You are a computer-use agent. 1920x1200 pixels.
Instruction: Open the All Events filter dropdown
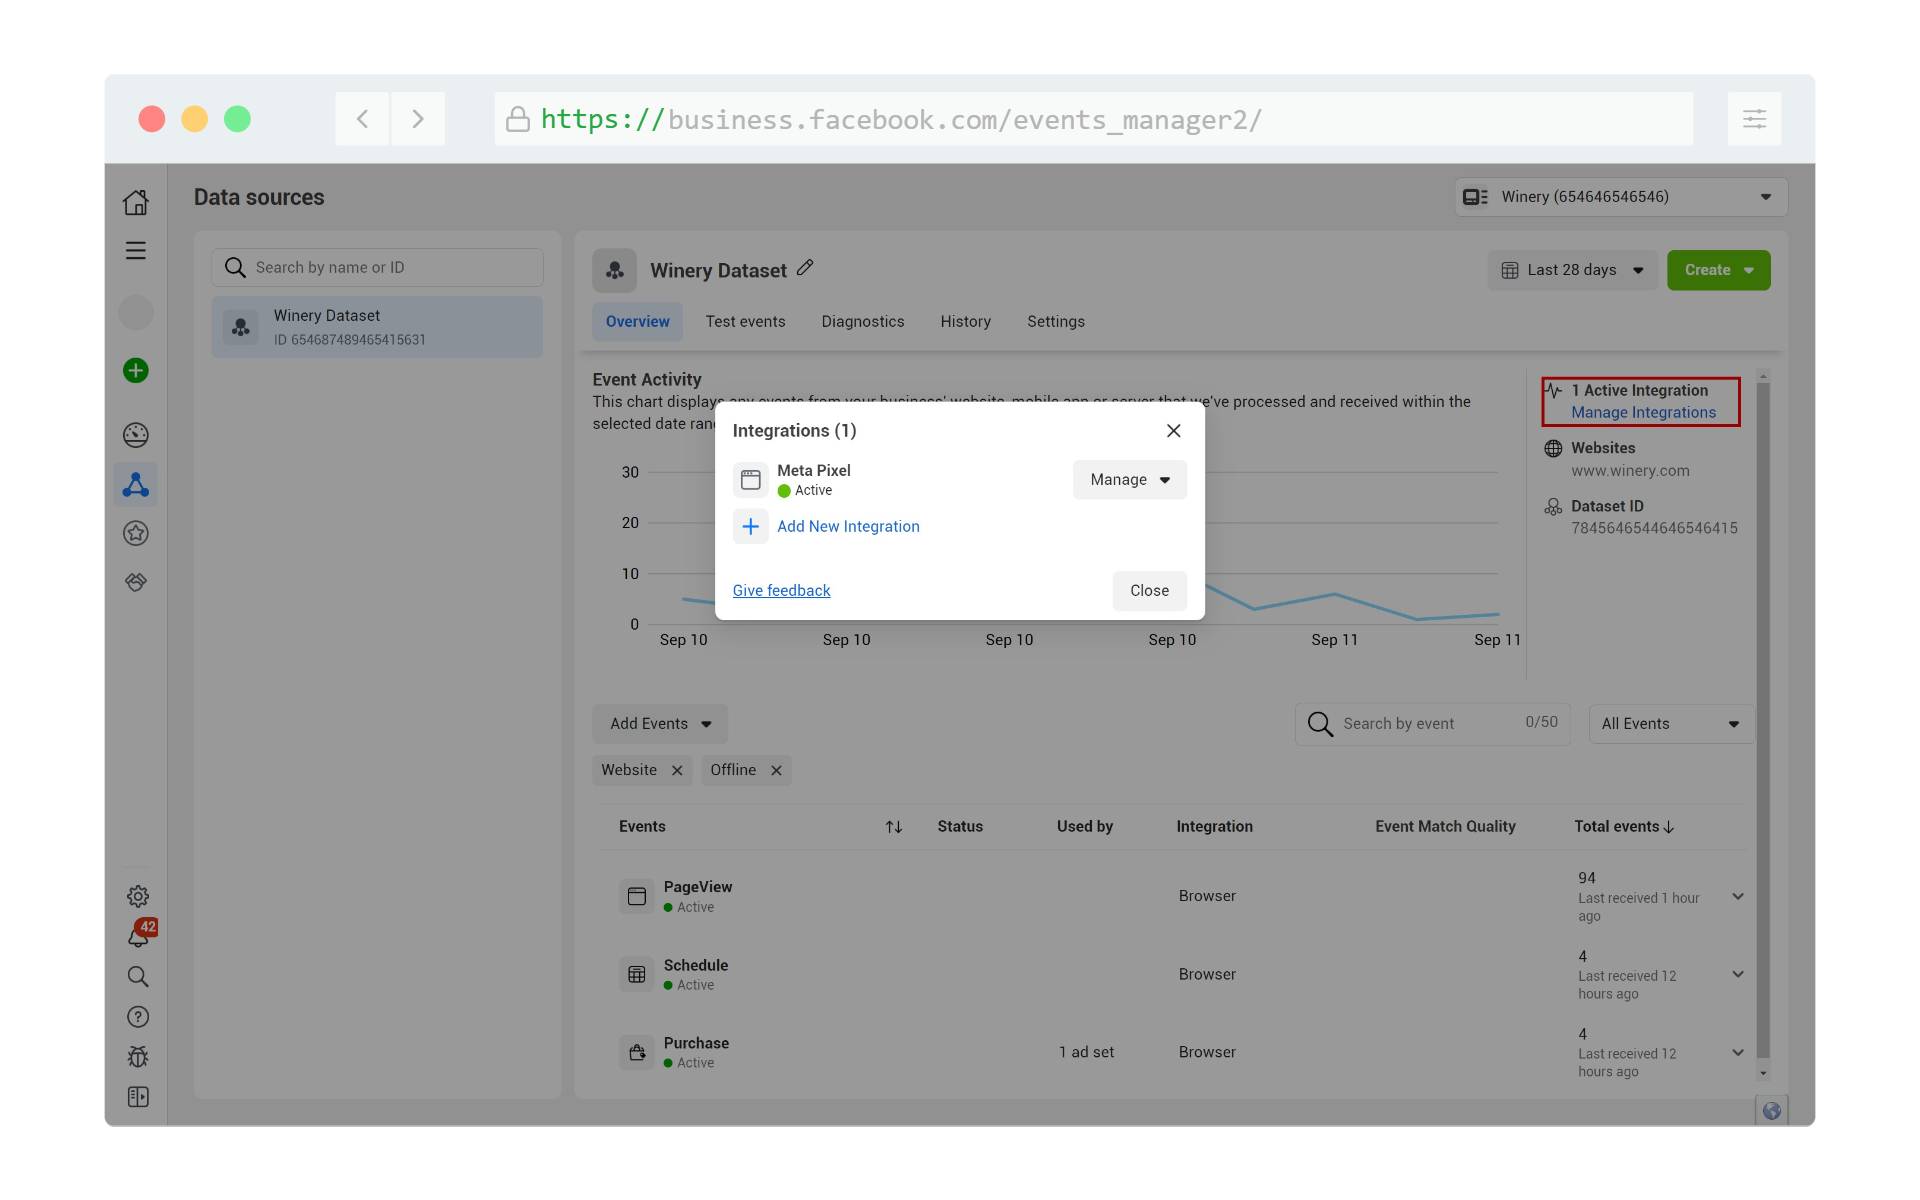pyautogui.click(x=1671, y=724)
